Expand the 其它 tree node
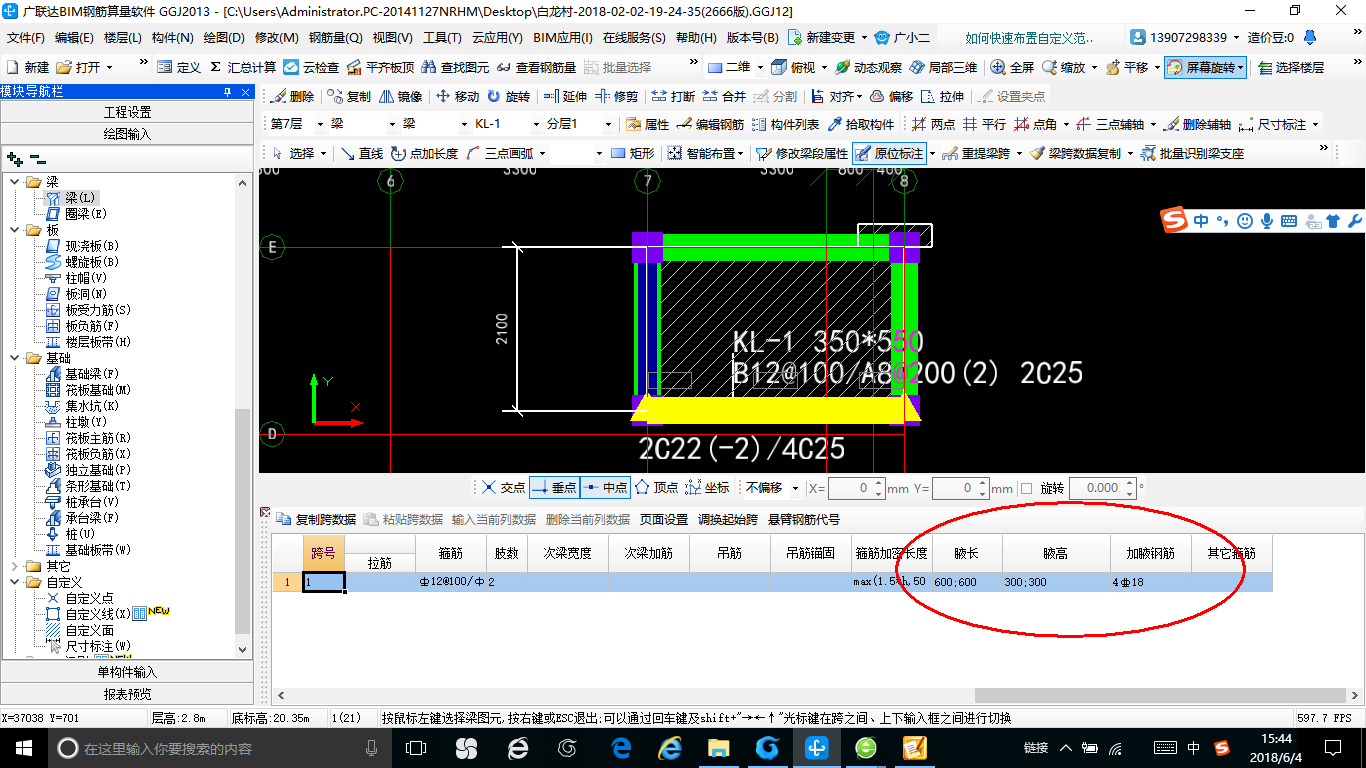The width and height of the screenshot is (1366, 768). [15, 566]
